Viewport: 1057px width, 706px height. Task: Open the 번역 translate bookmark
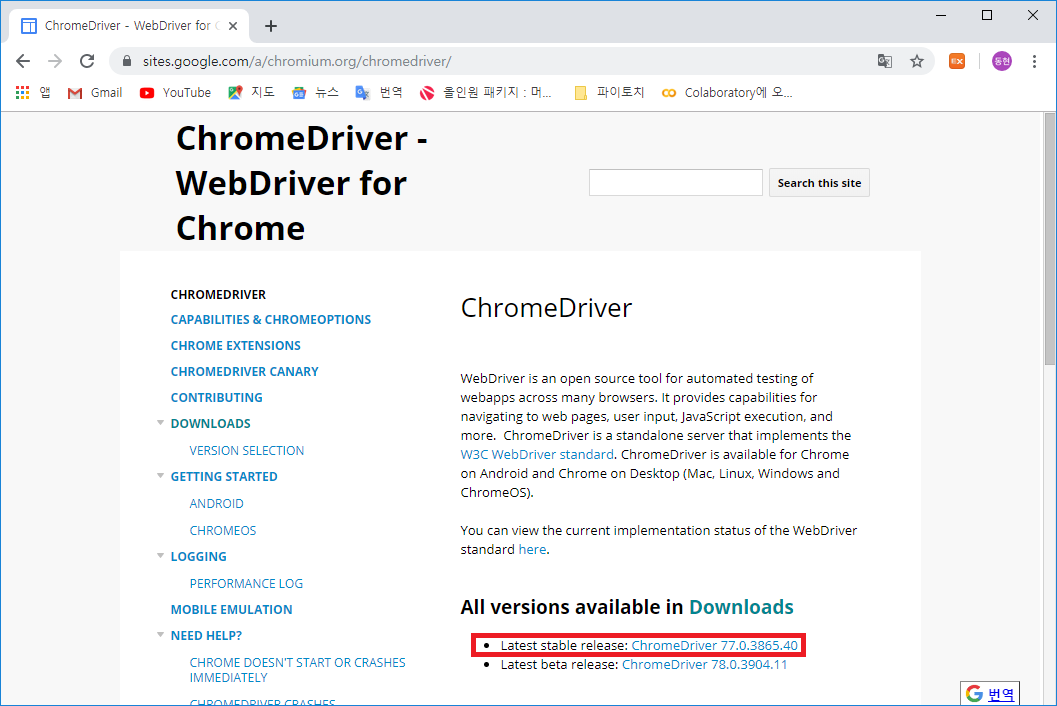pyautogui.click(x=379, y=92)
